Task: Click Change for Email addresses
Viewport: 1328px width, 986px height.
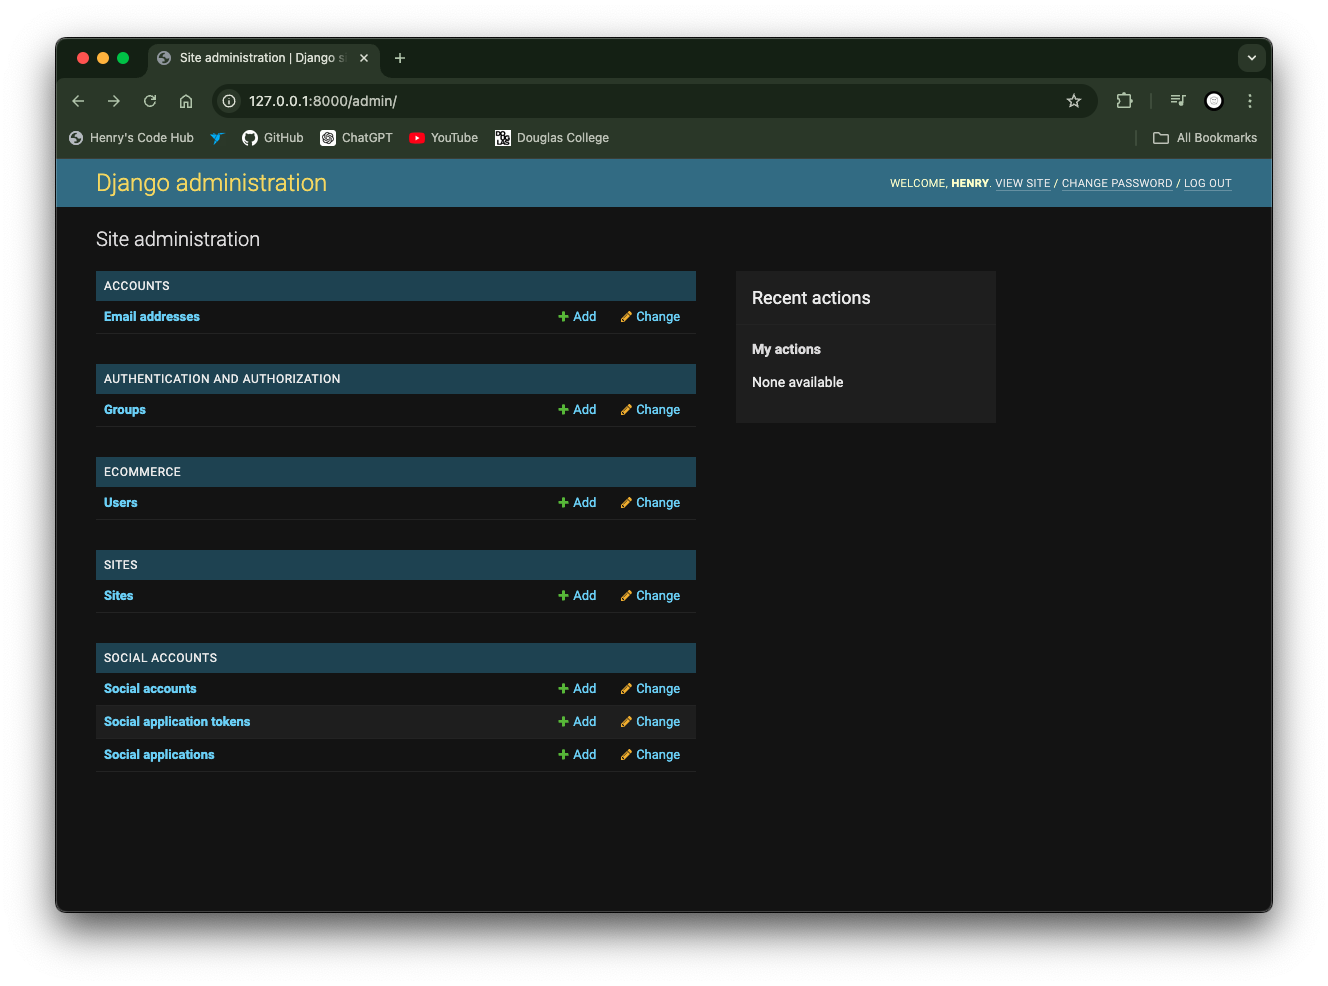Action: (650, 317)
